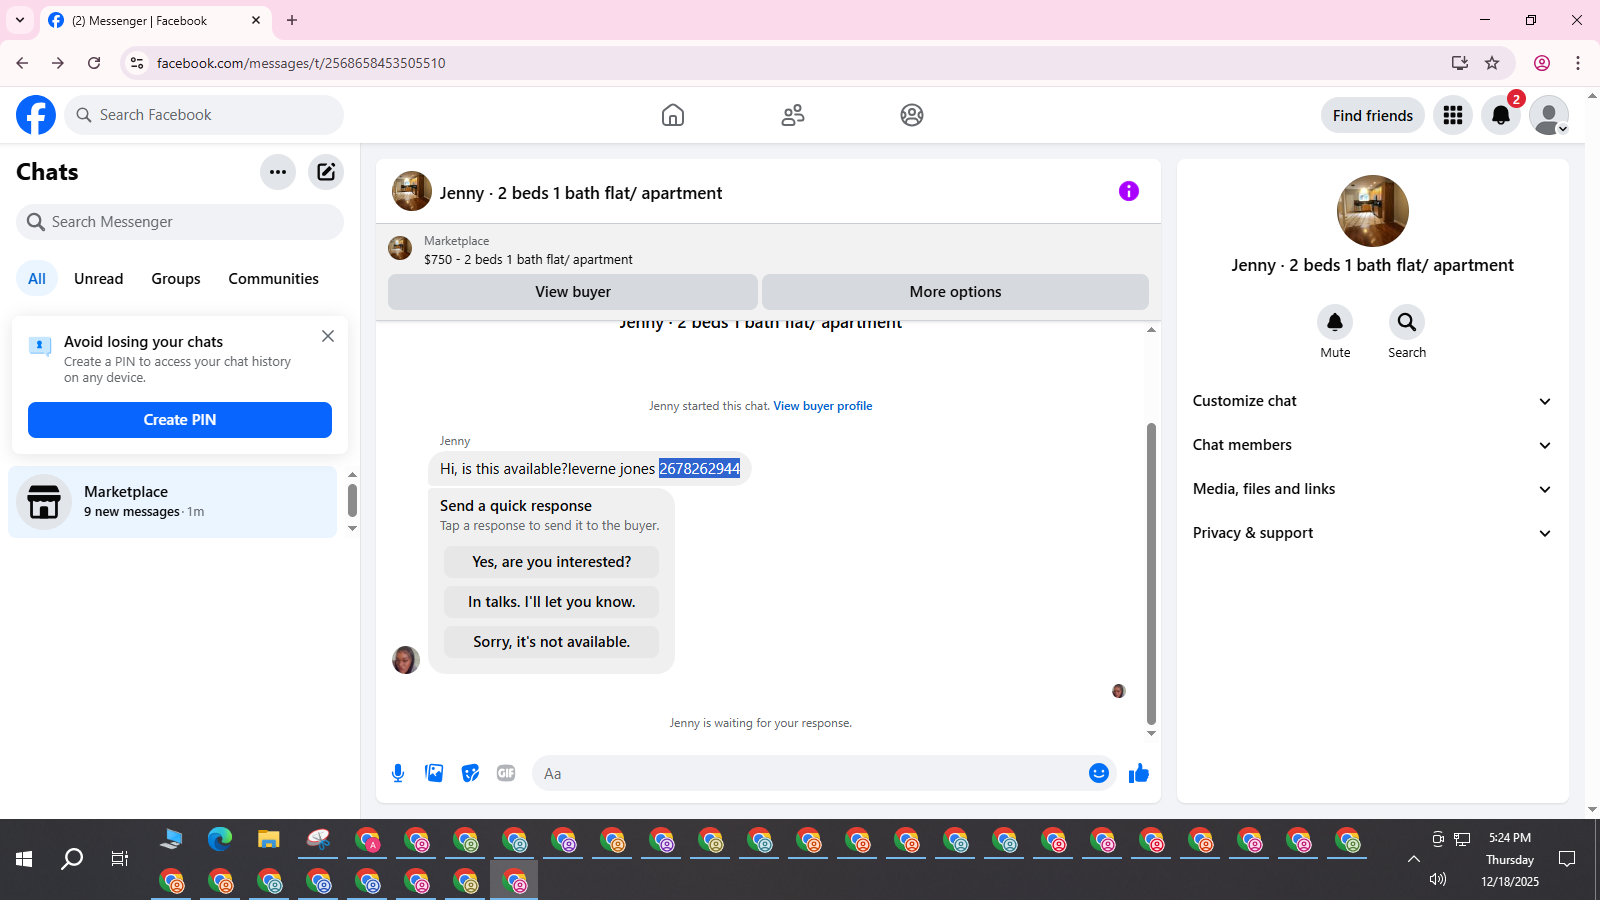Image resolution: width=1600 pixels, height=900 pixels.
Task: Select the Communities filter tab
Action: (273, 279)
